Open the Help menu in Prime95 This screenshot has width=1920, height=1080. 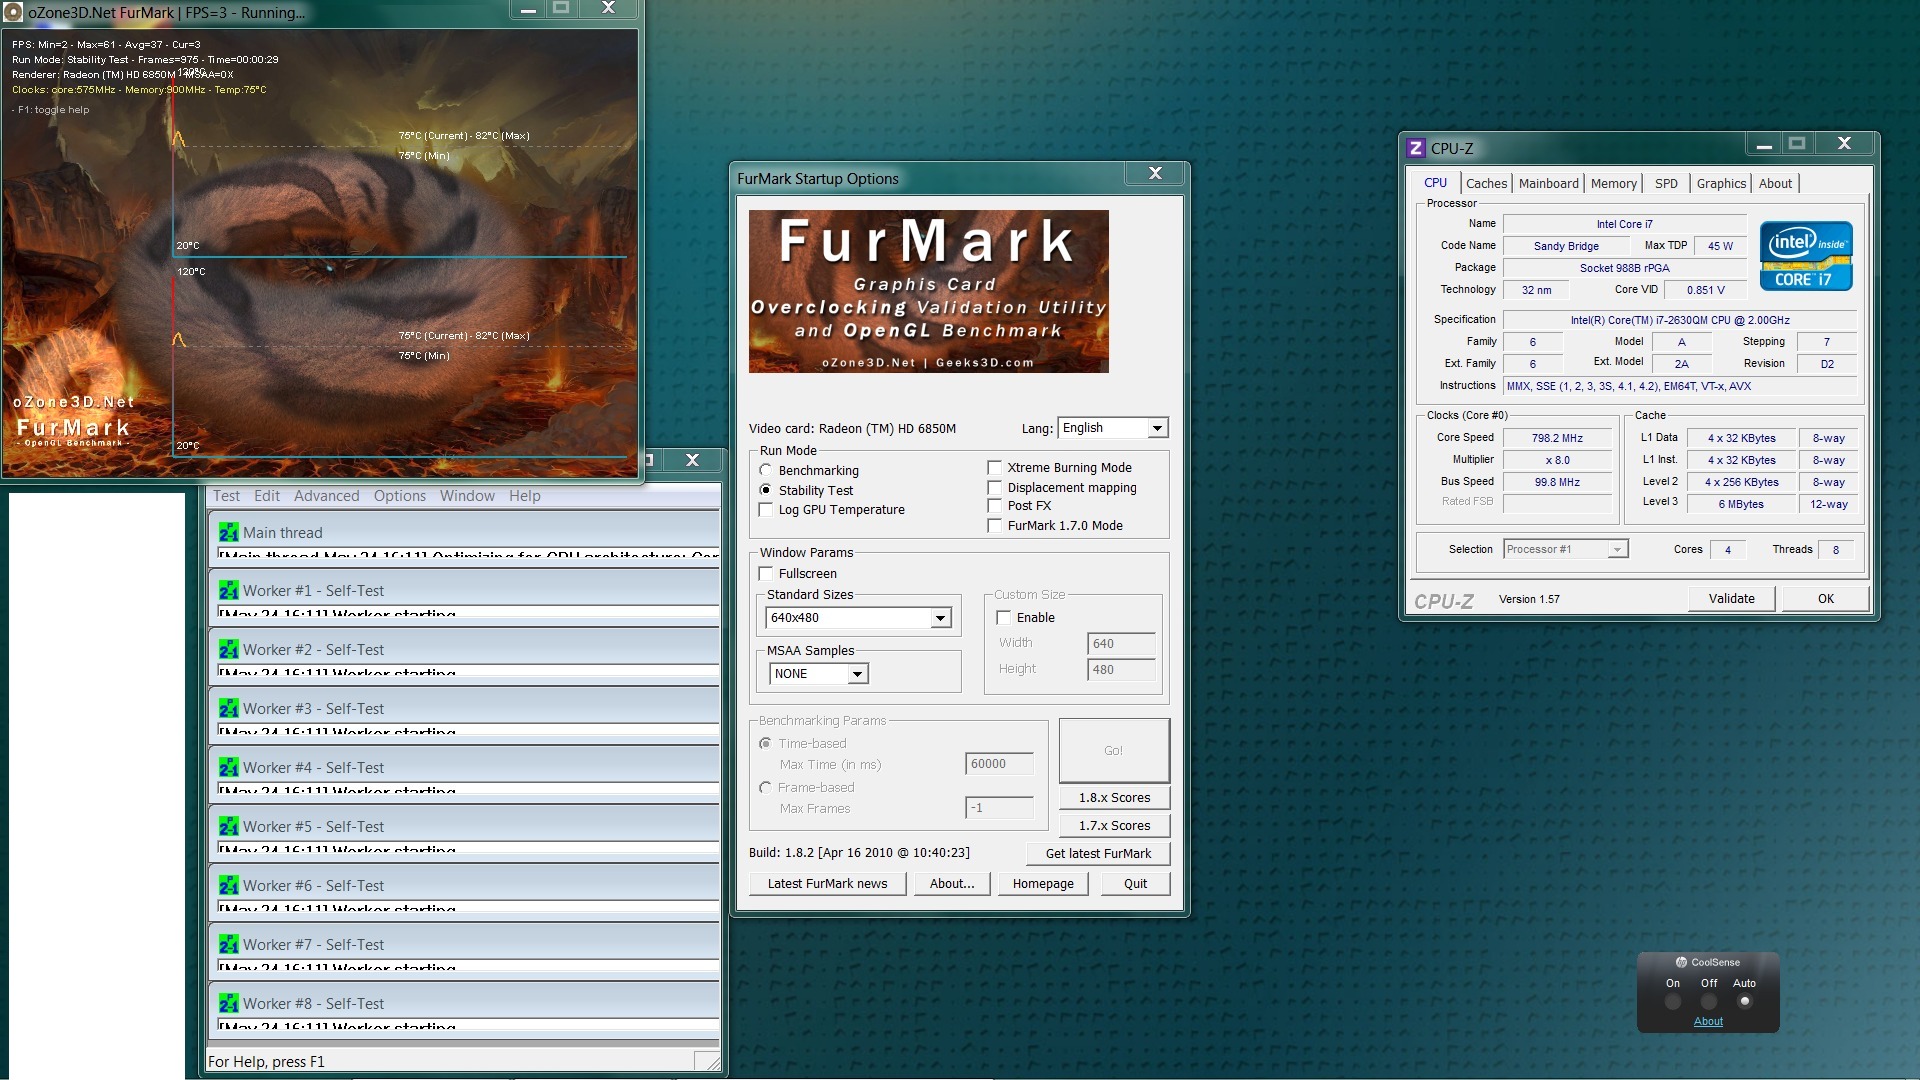[524, 496]
